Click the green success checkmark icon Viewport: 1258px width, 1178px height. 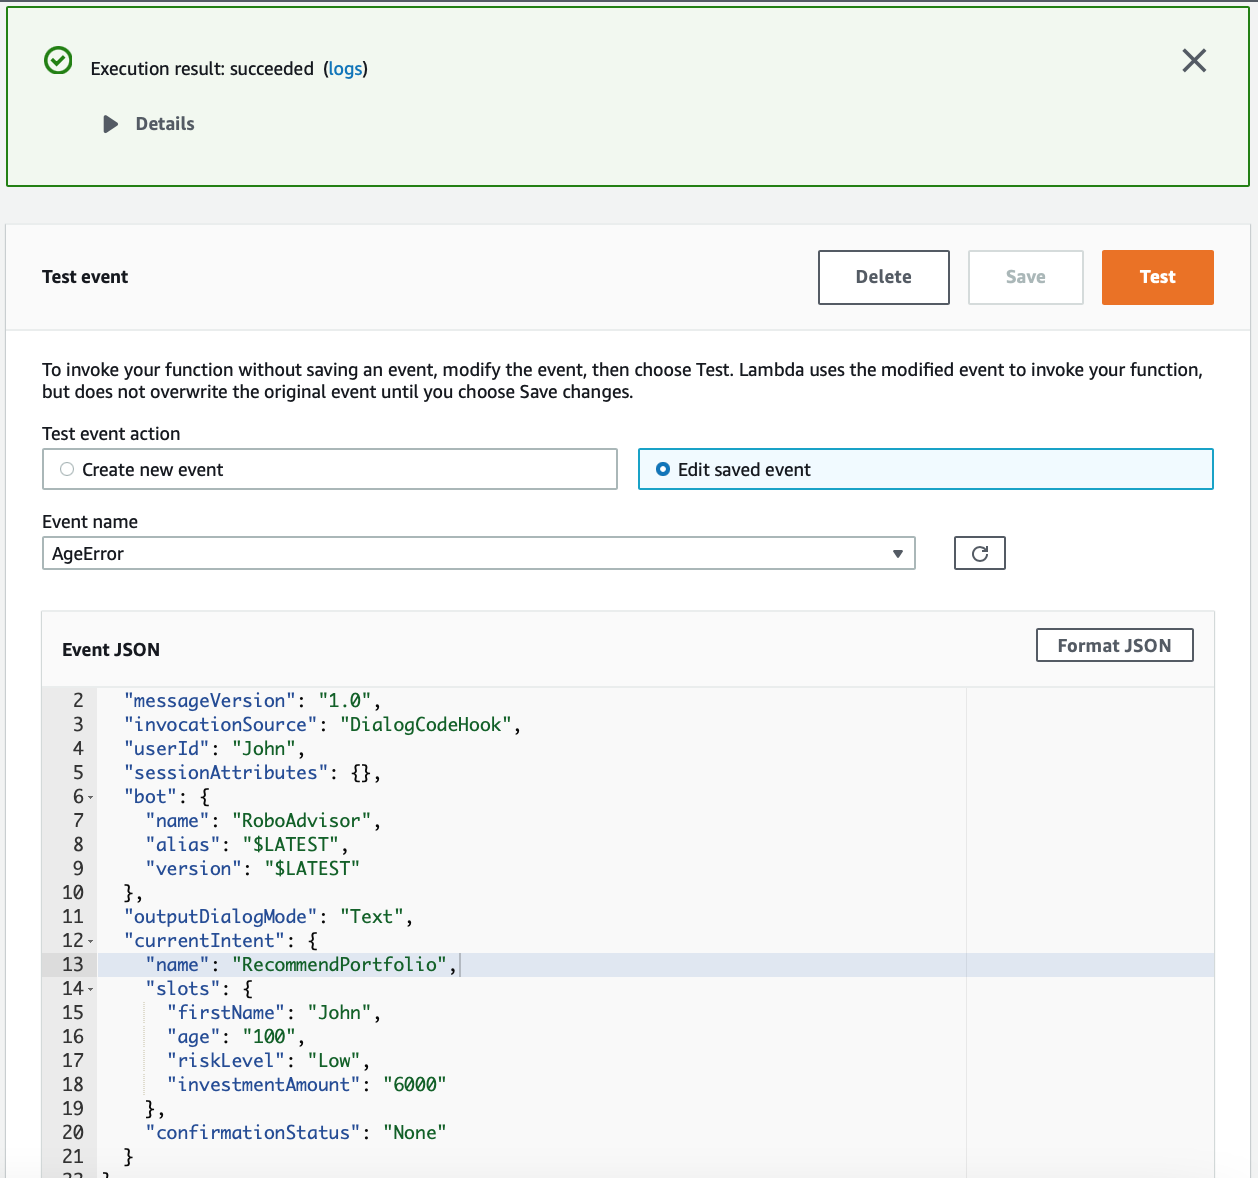tap(58, 61)
